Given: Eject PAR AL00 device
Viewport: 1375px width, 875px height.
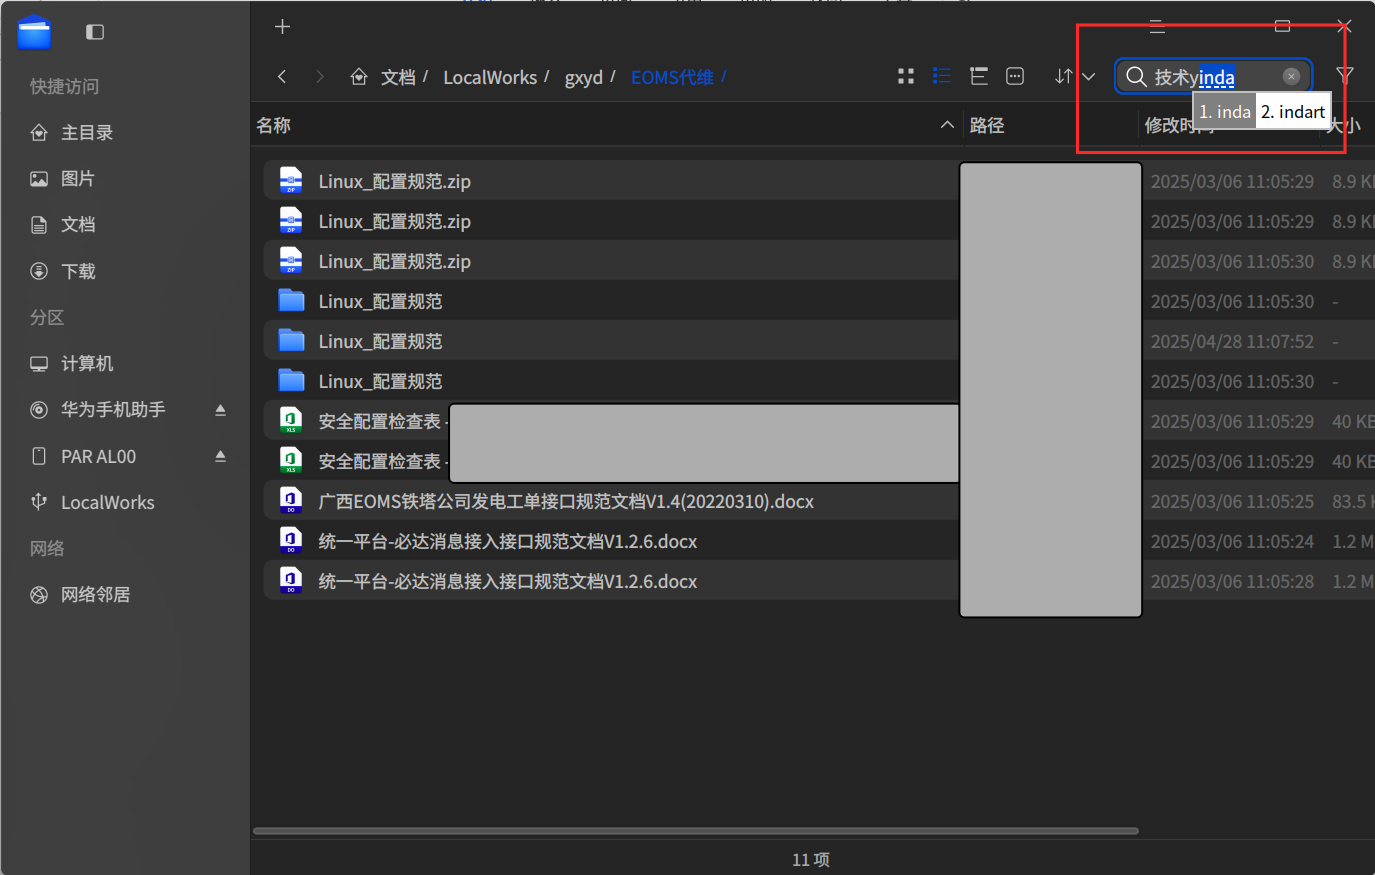Looking at the screenshot, I should (x=220, y=456).
